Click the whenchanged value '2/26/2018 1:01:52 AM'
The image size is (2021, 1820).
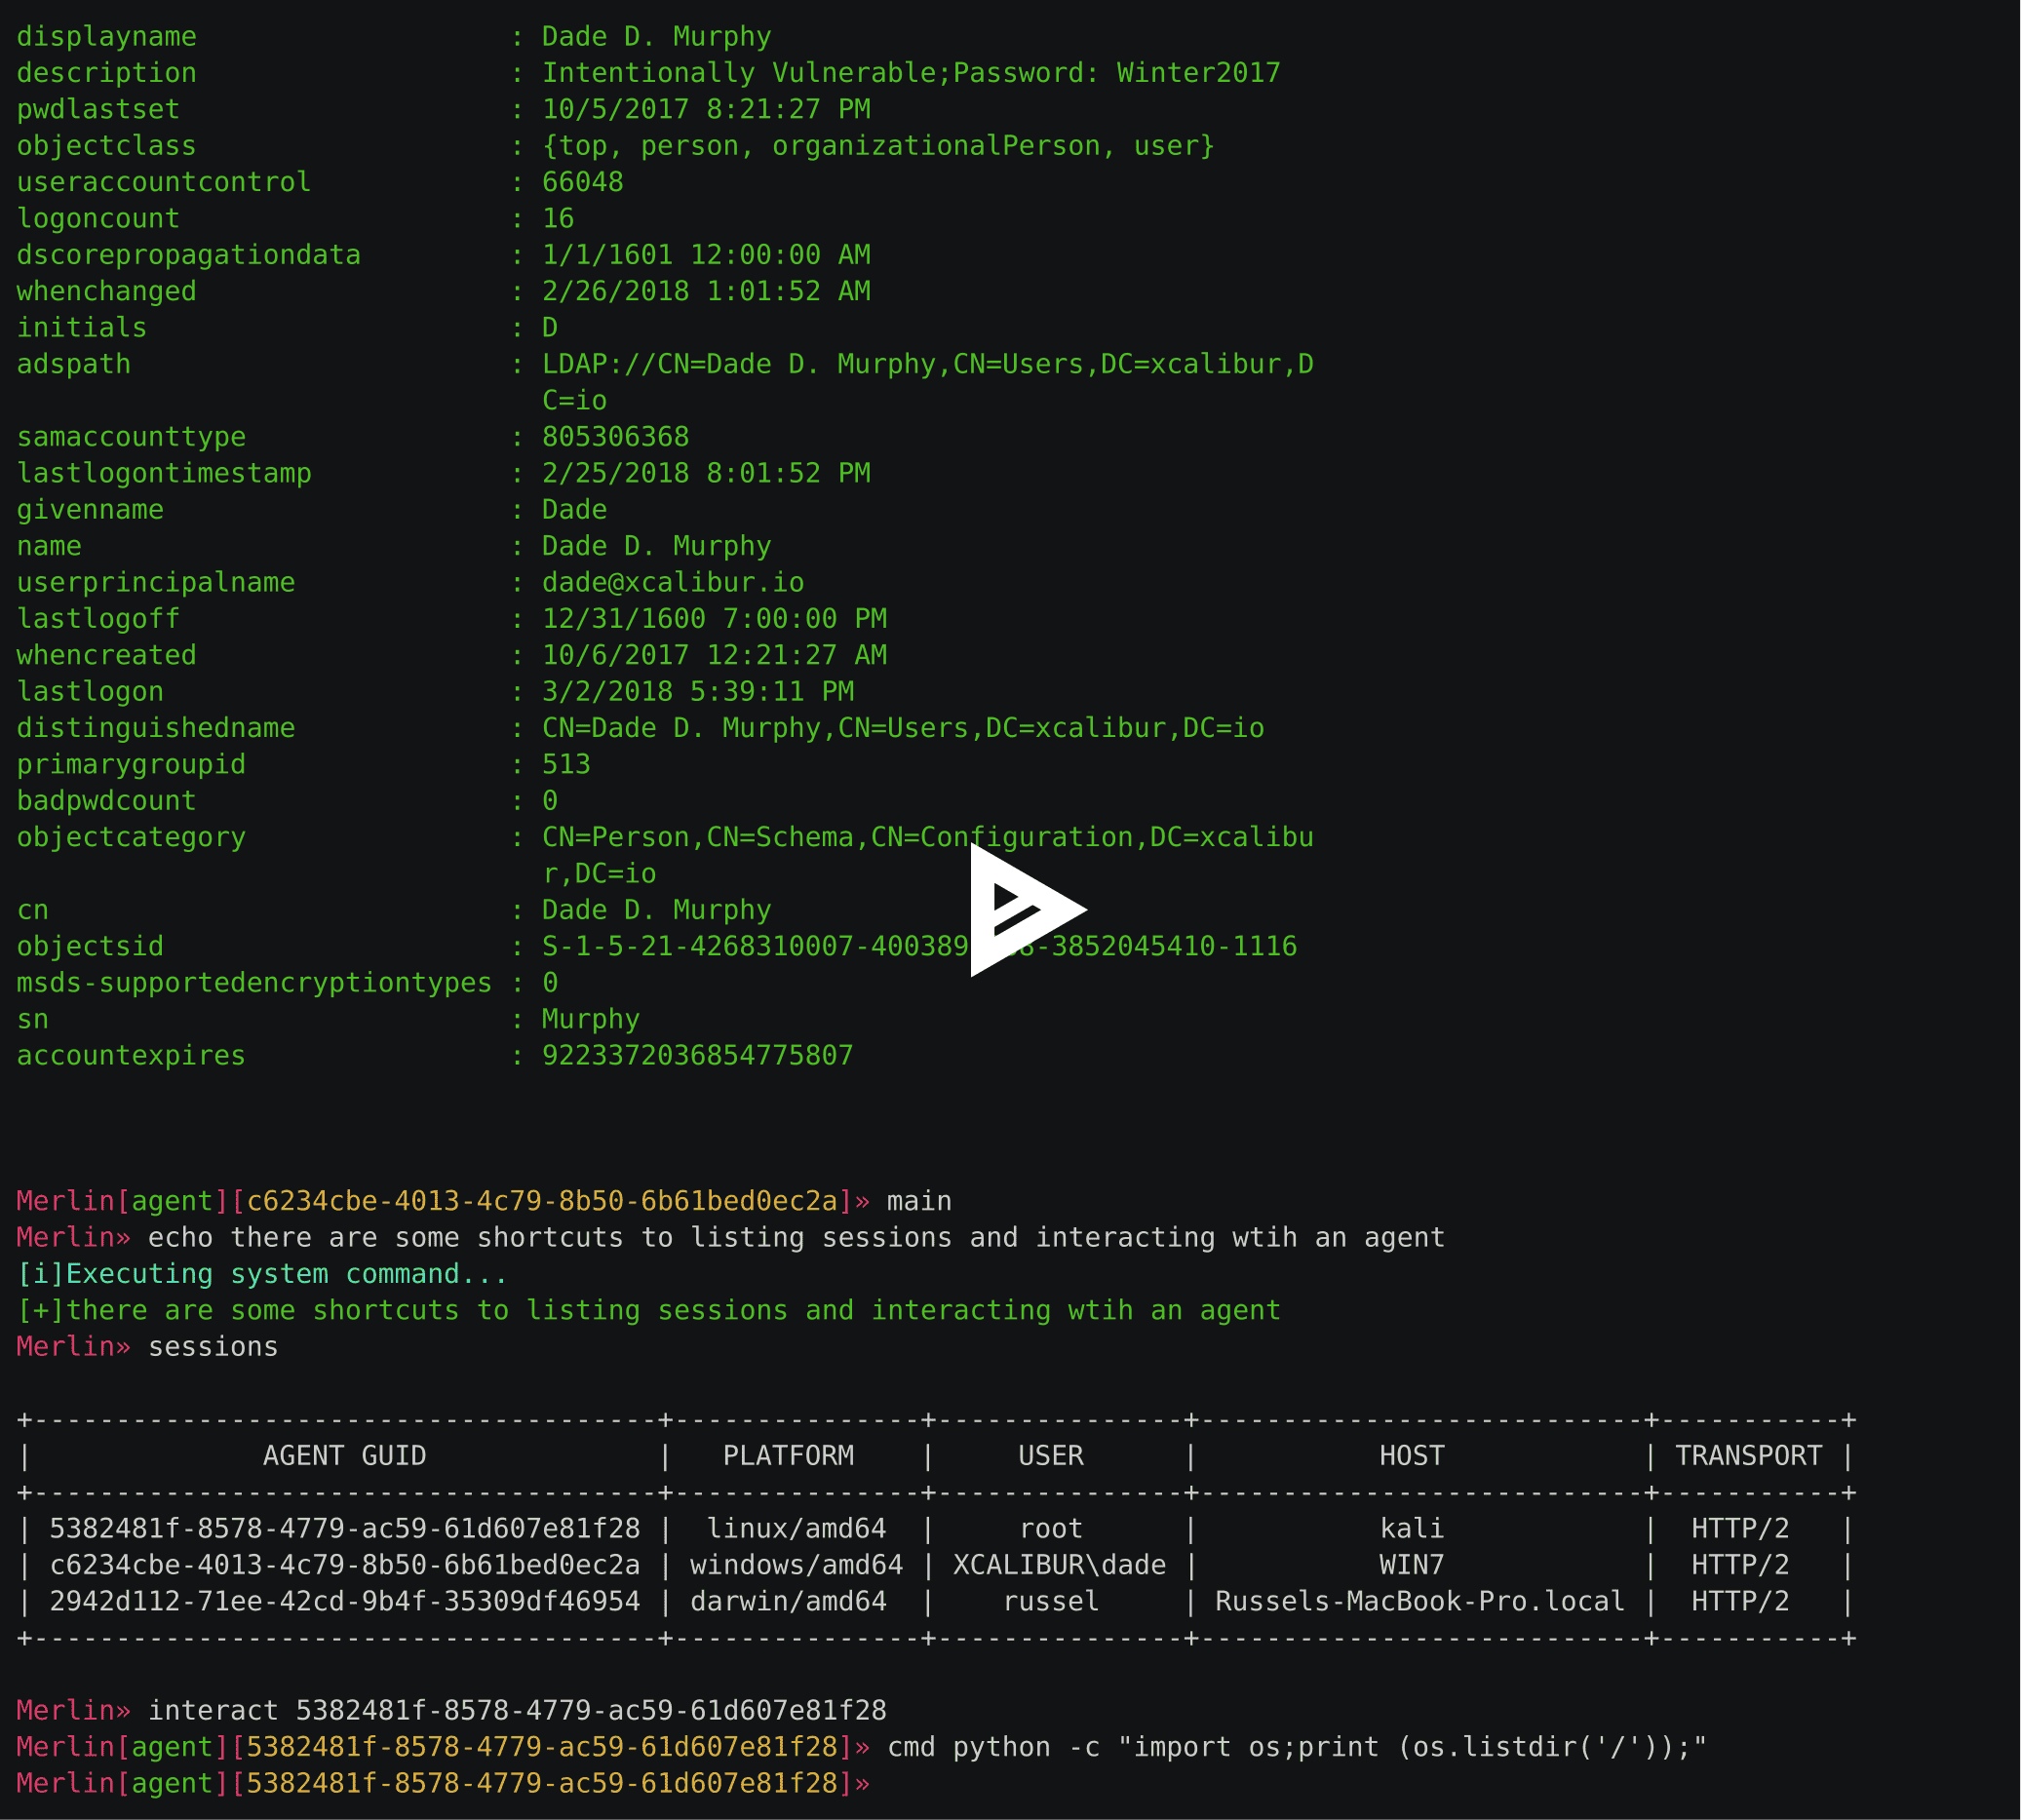(706, 291)
